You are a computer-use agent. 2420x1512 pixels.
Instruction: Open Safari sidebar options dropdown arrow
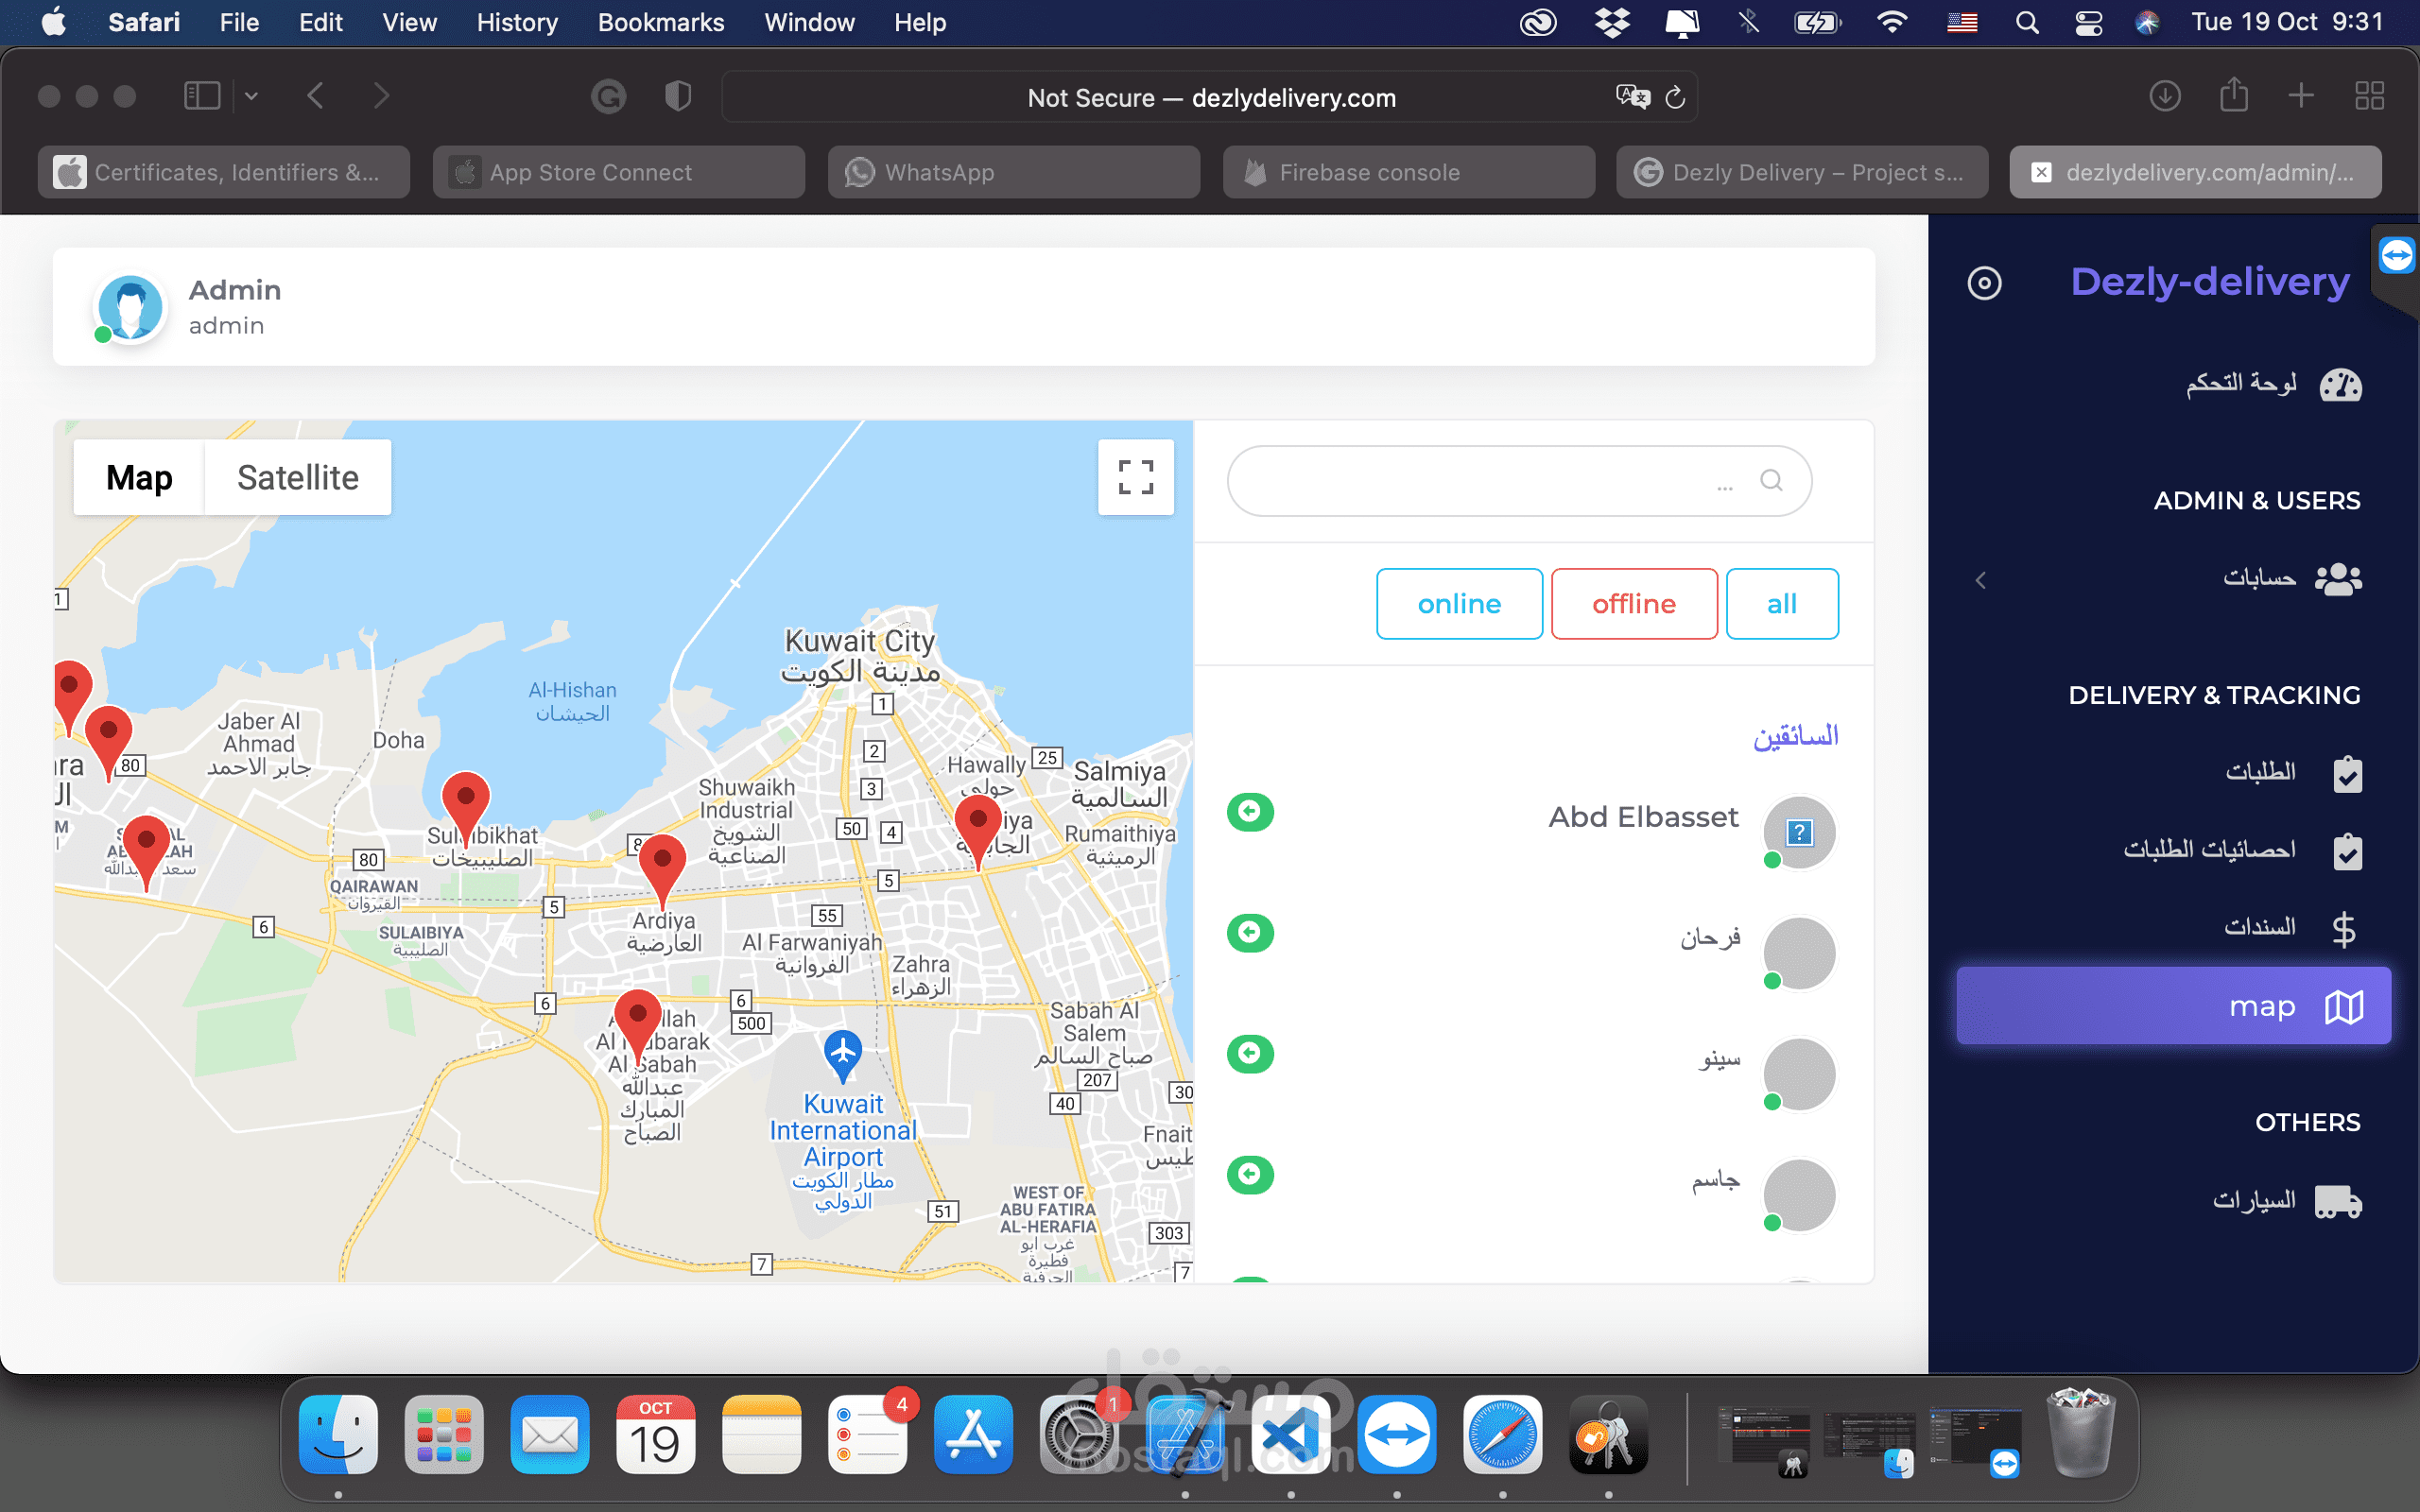[251, 96]
